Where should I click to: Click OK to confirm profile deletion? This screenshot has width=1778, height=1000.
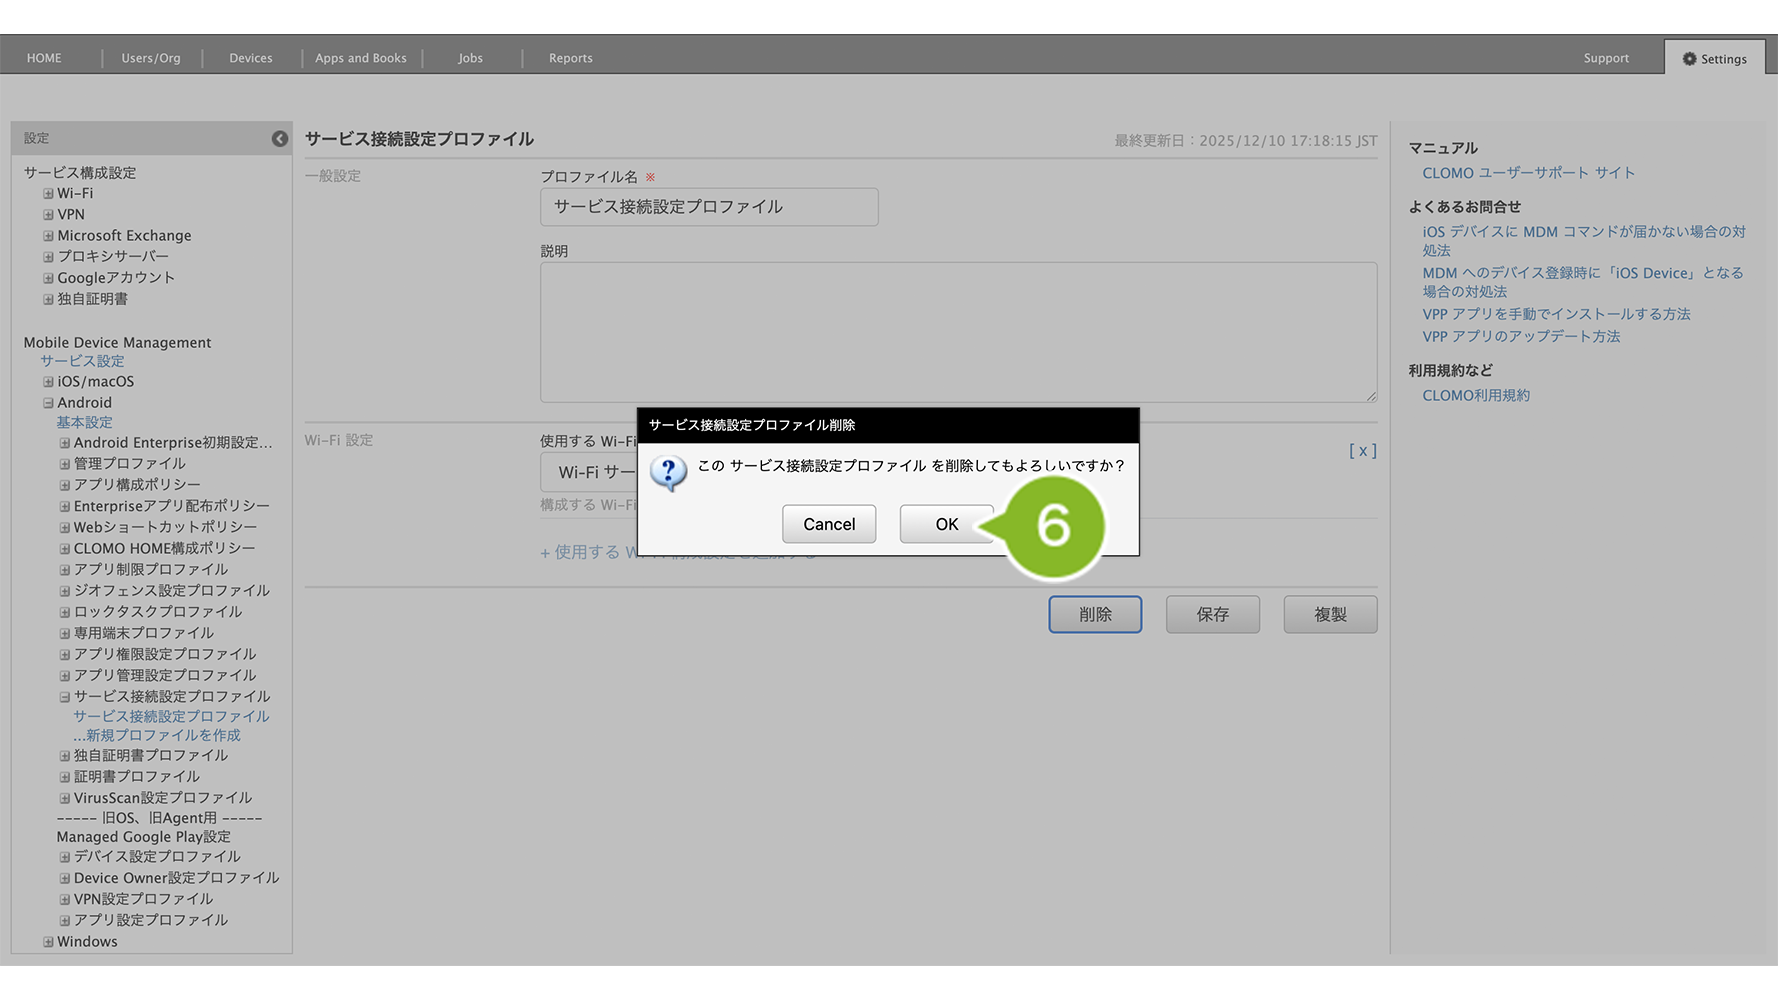(x=945, y=524)
